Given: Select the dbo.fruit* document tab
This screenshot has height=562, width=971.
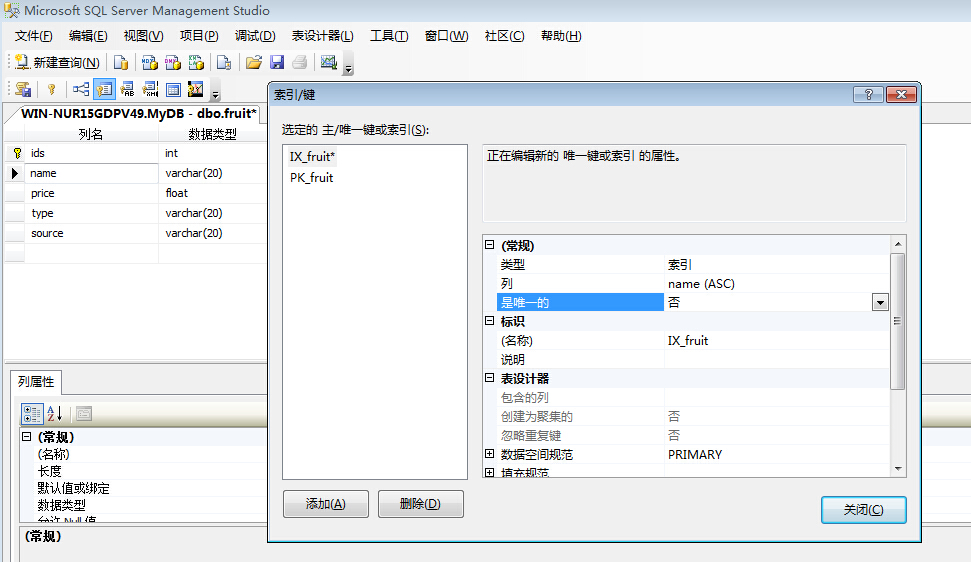Looking at the screenshot, I should tap(139, 113).
